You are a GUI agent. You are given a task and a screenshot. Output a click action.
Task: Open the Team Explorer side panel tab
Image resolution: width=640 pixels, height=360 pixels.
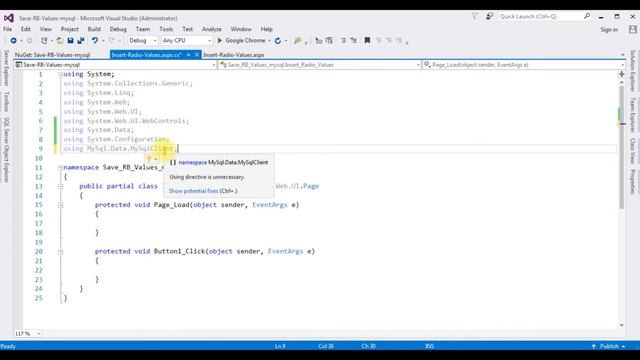(x=633, y=115)
